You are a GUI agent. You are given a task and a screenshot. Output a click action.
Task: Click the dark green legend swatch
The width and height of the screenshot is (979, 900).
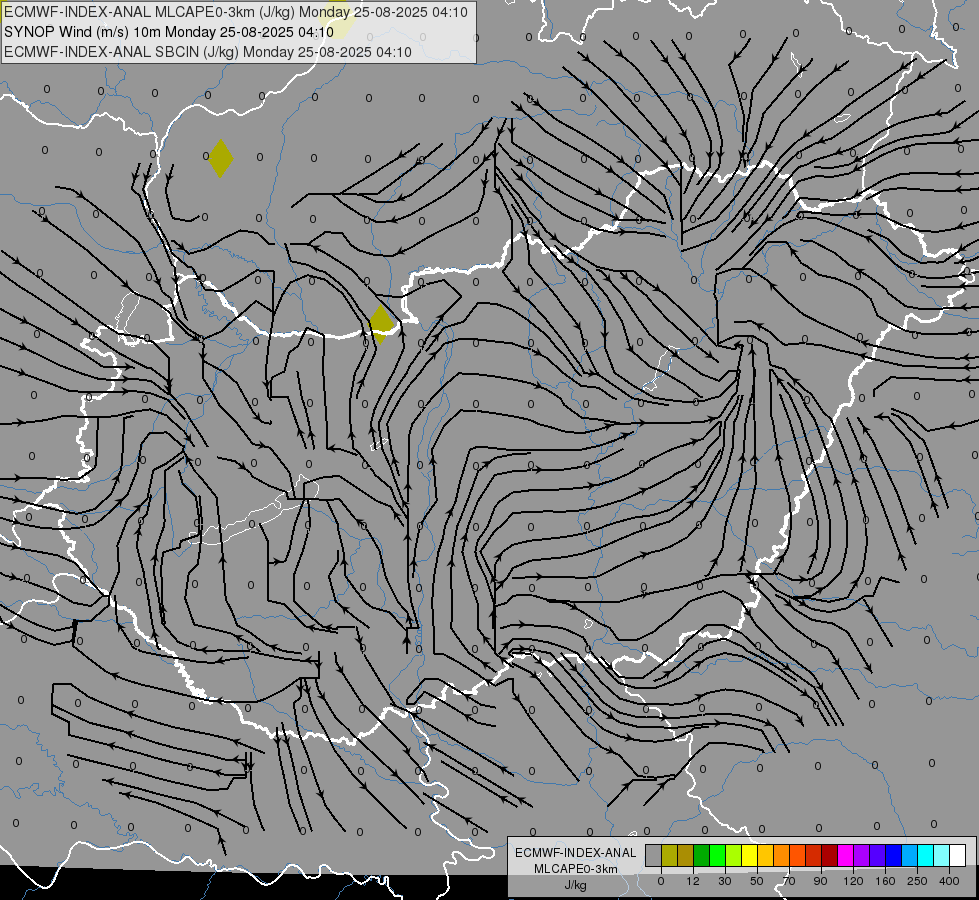point(702,855)
